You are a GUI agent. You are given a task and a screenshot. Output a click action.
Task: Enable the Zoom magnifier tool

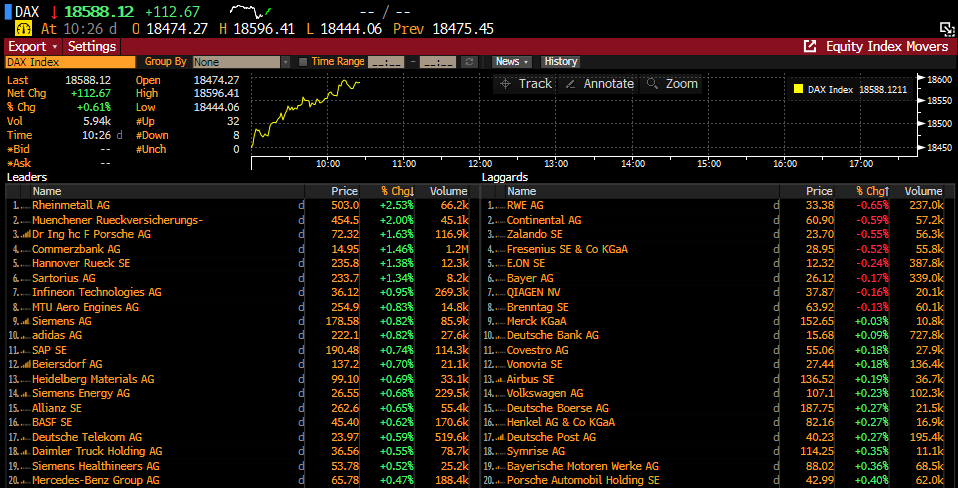coord(672,84)
